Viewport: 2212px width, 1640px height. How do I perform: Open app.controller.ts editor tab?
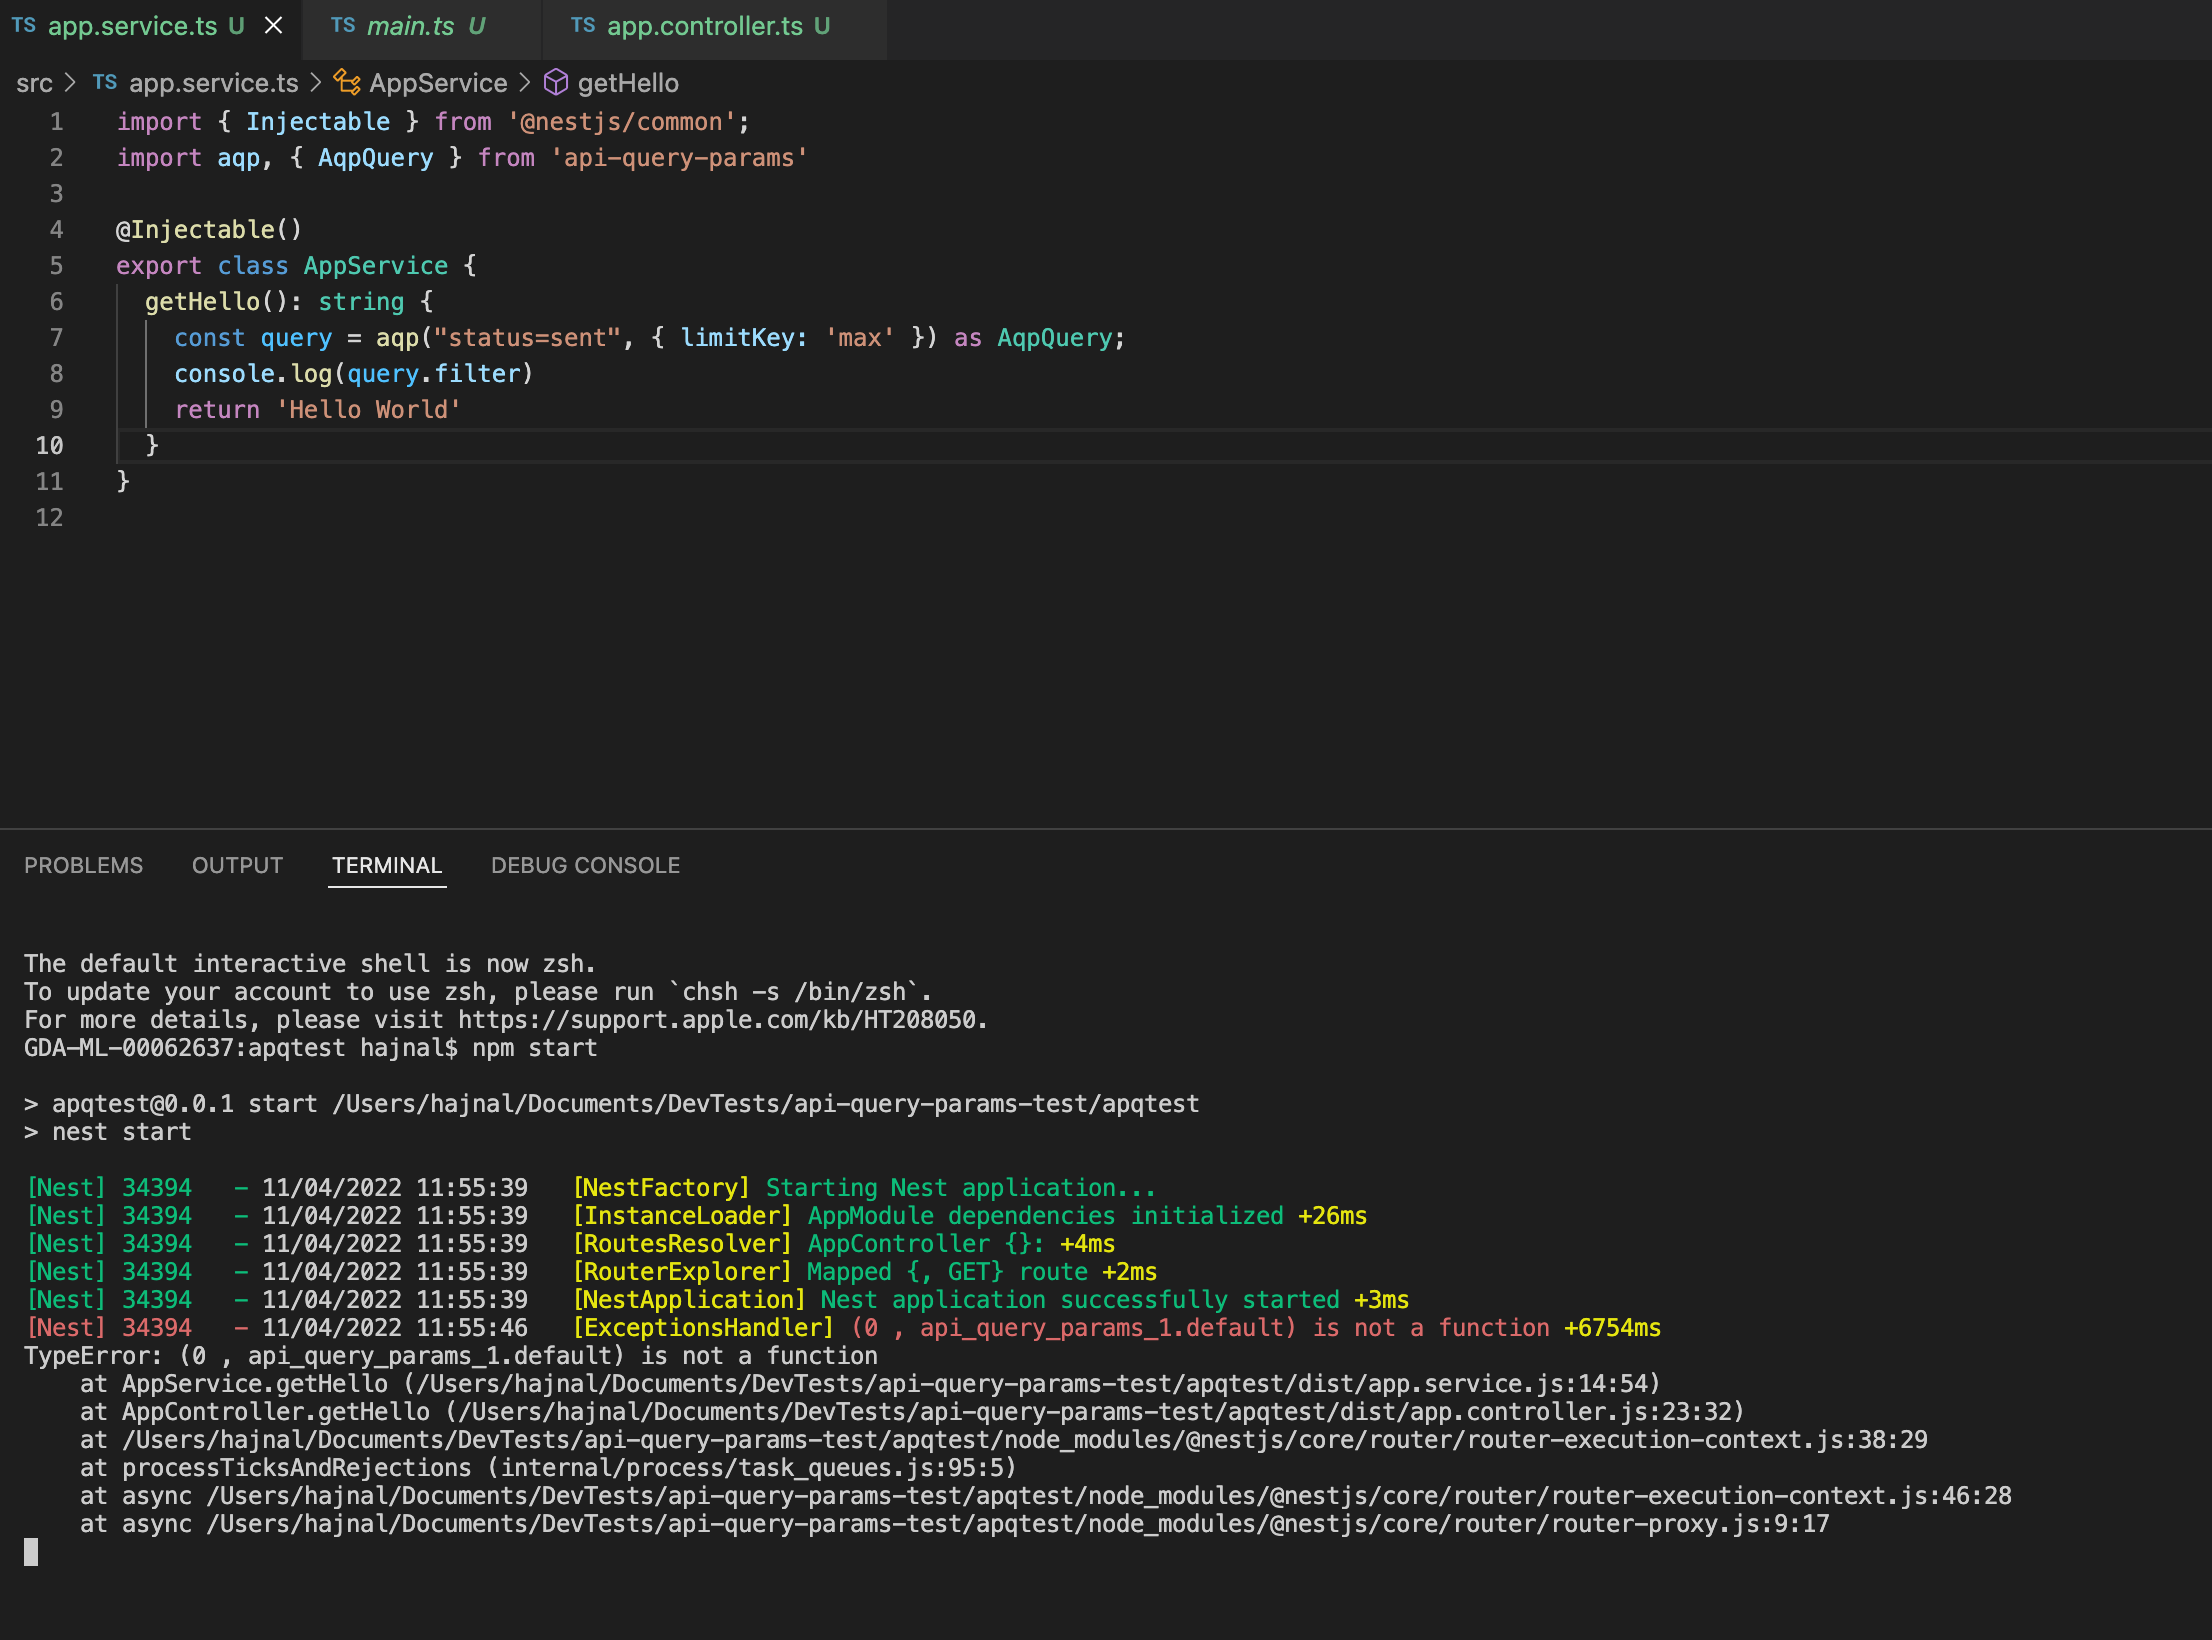pos(704,26)
